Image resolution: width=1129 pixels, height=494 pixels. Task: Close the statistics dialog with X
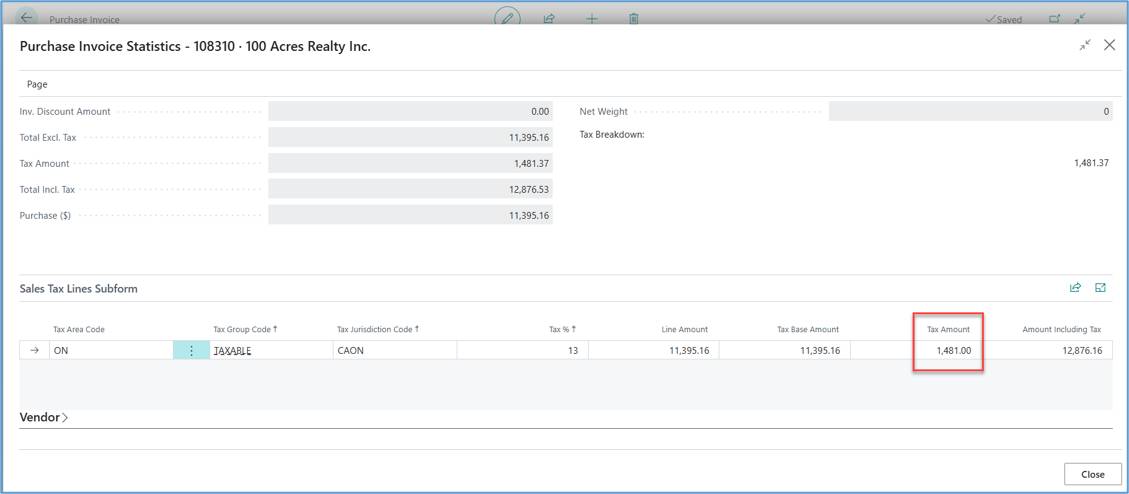1110,45
